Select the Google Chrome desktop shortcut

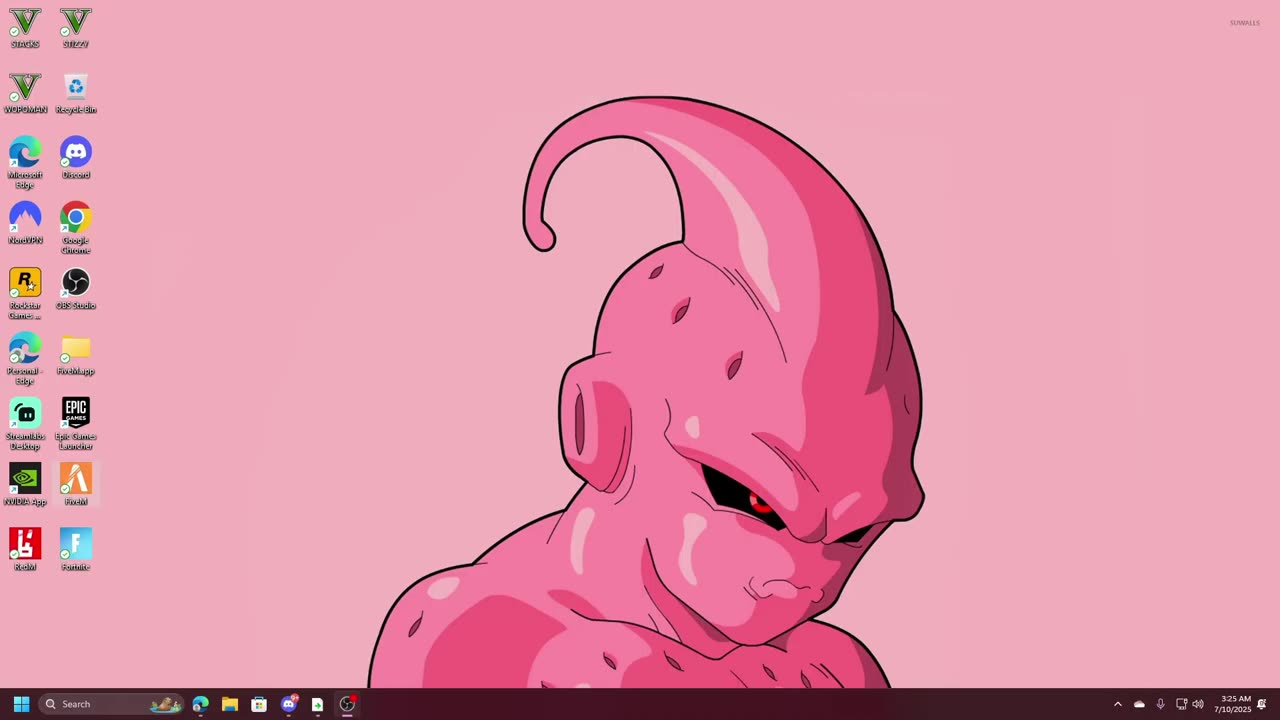click(75, 228)
